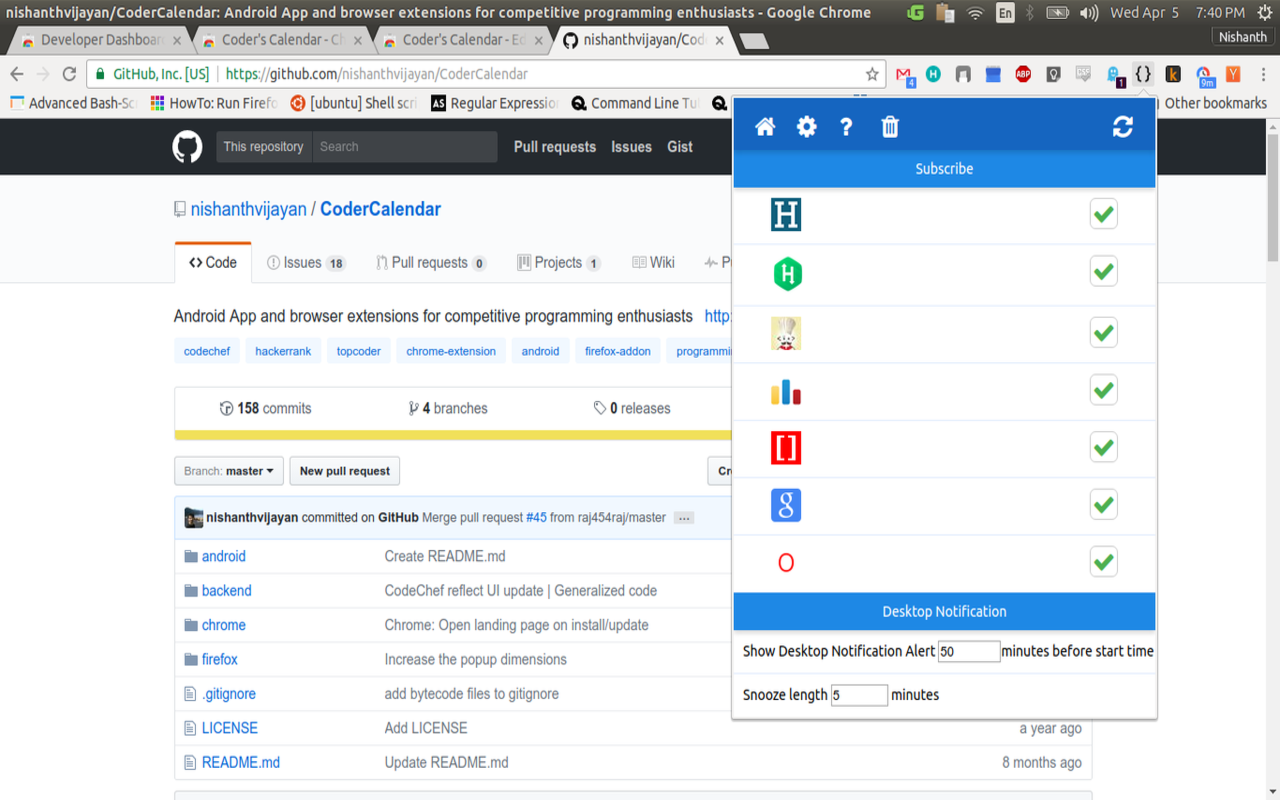
Task: Click the Snooze length minutes field
Action: pos(859,695)
